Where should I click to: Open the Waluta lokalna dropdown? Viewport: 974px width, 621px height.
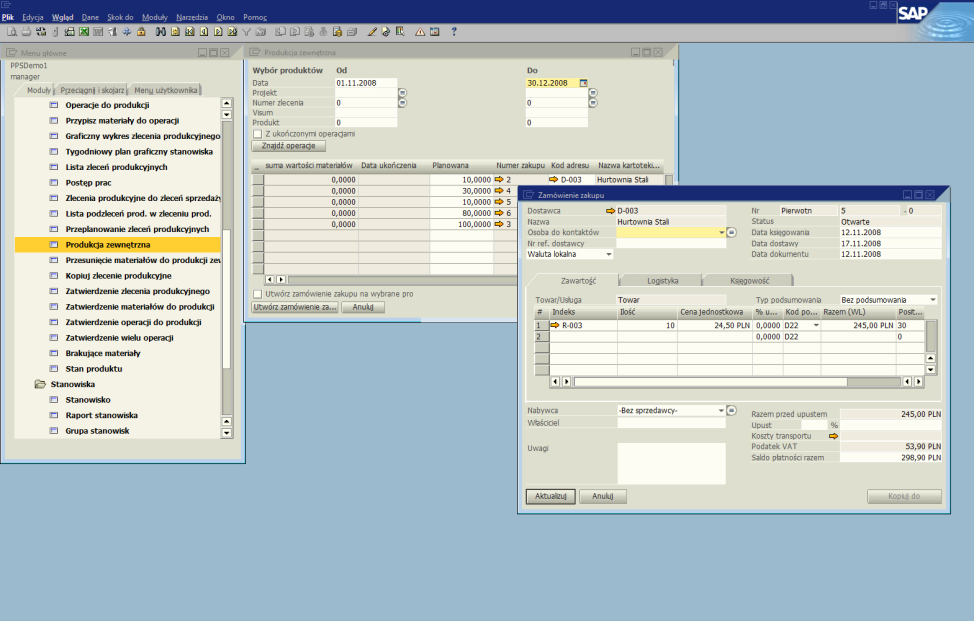click(x=609, y=254)
